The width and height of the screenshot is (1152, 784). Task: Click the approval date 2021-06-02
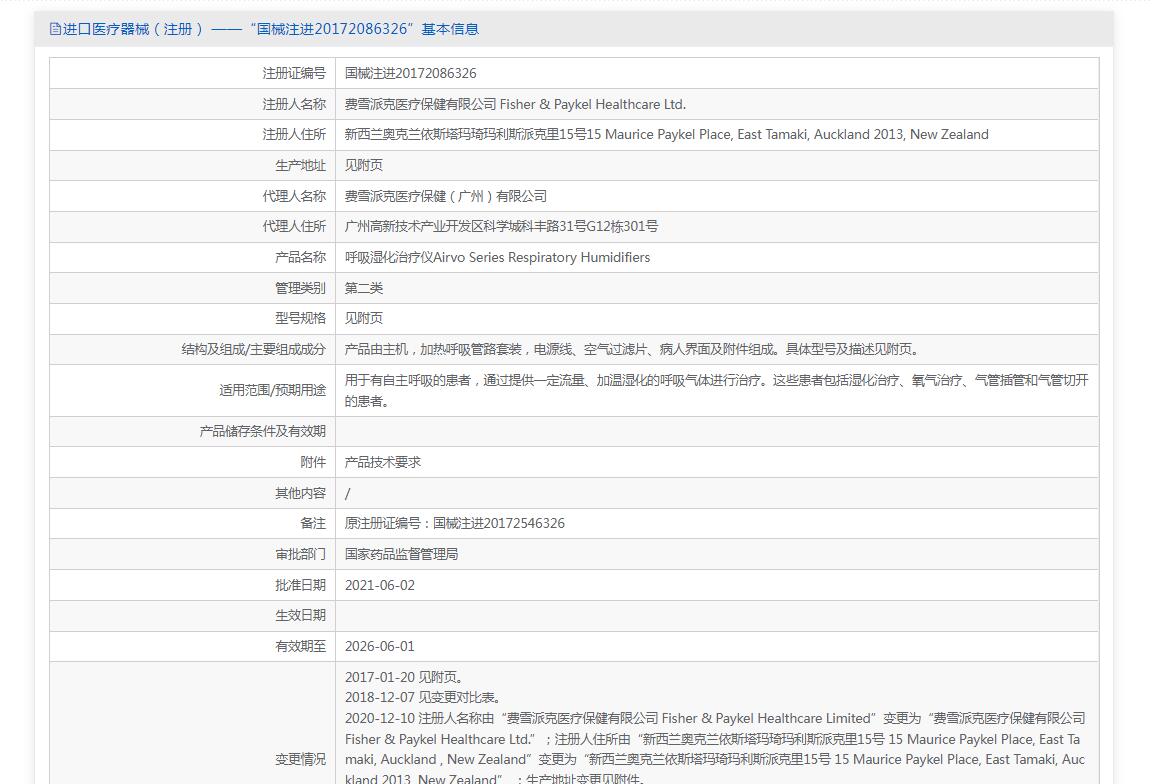[x=379, y=585]
